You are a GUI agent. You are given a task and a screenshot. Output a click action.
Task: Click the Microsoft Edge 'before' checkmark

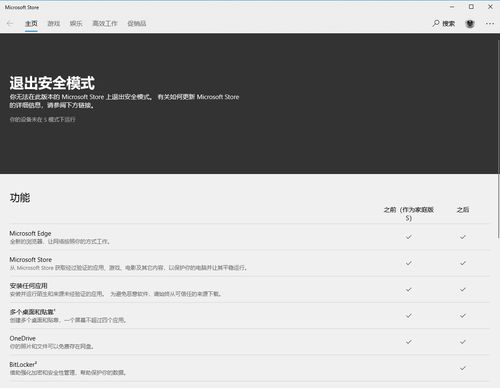point(409,237)
